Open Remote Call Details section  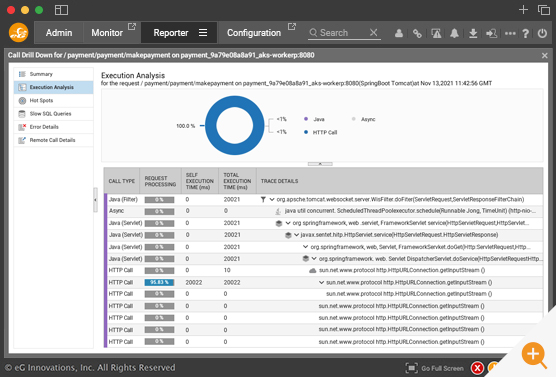pos(54,140)
